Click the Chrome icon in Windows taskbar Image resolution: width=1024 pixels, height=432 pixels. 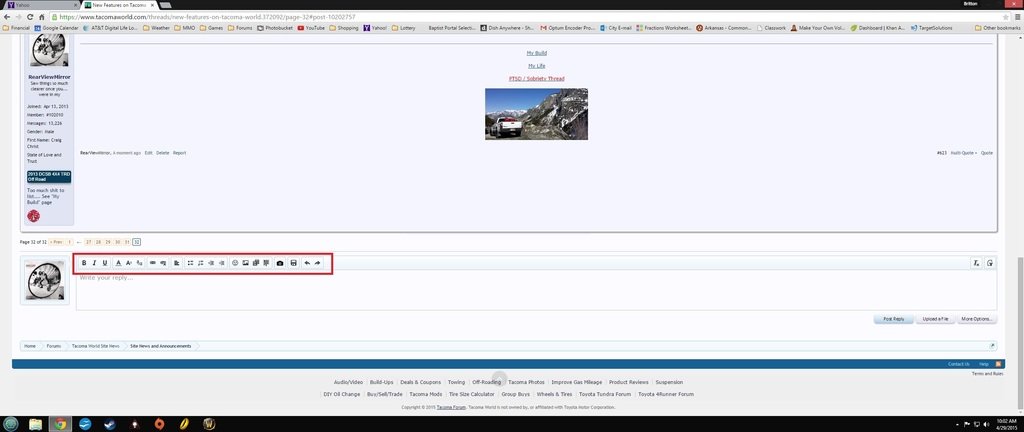(x=59, y=424)
